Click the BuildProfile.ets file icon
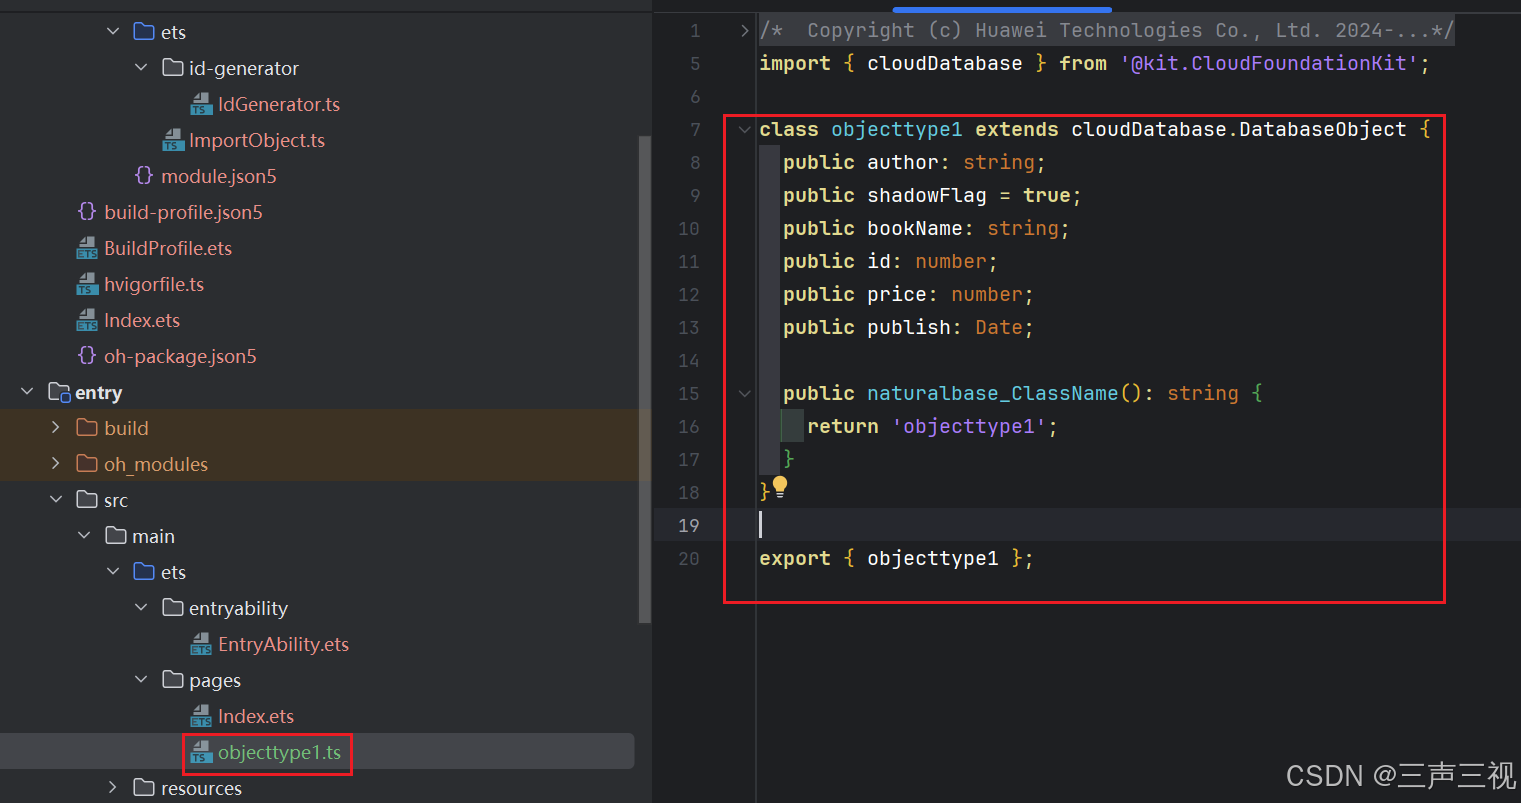1521x803 pixels. coord(88,249)
